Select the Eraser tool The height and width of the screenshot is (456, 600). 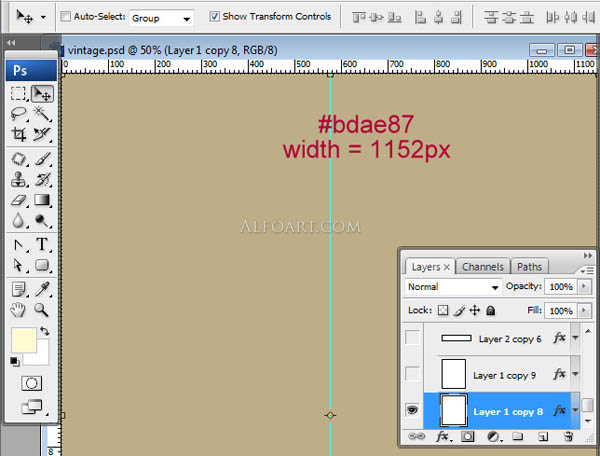(18, 200)
